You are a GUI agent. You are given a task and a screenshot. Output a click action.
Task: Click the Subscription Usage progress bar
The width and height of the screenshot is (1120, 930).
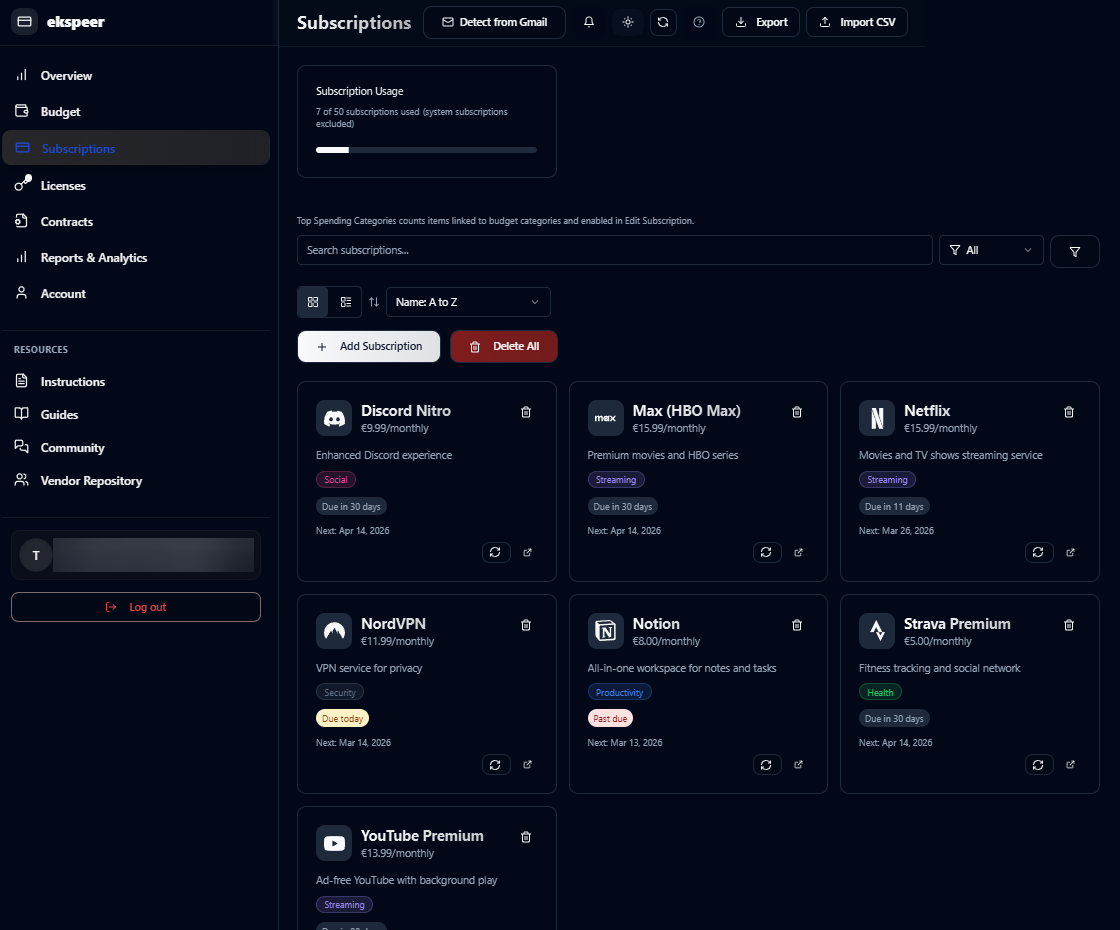pyautogui.click(x=426, y=150)
